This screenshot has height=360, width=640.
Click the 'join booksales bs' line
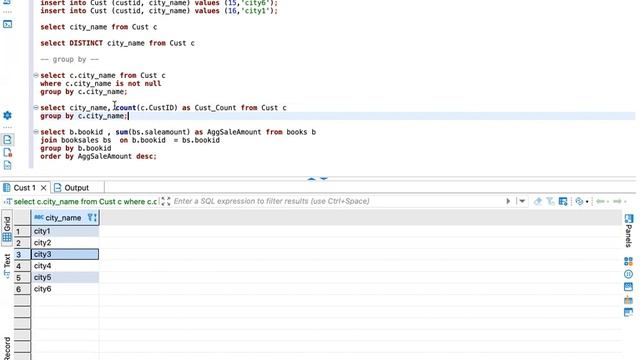coord(130,140)
